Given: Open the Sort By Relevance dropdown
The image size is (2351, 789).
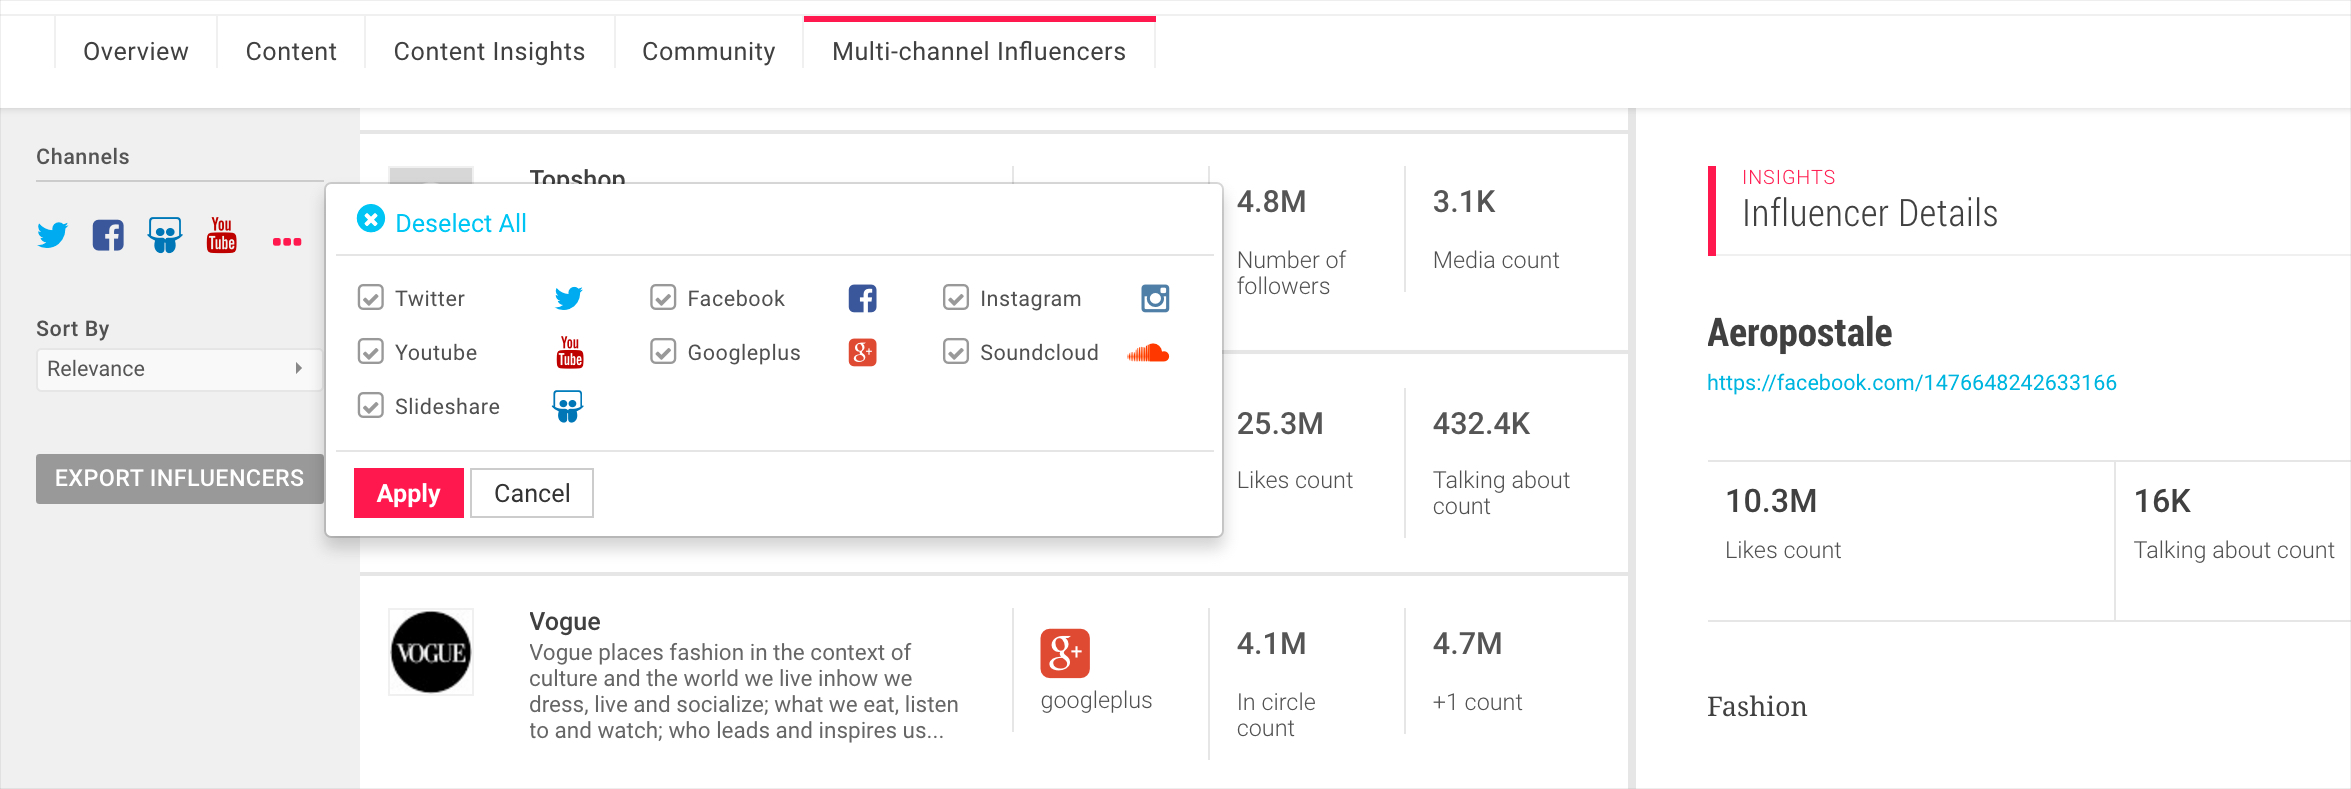Looking at the screenshot, I should (x=179, y=369).
